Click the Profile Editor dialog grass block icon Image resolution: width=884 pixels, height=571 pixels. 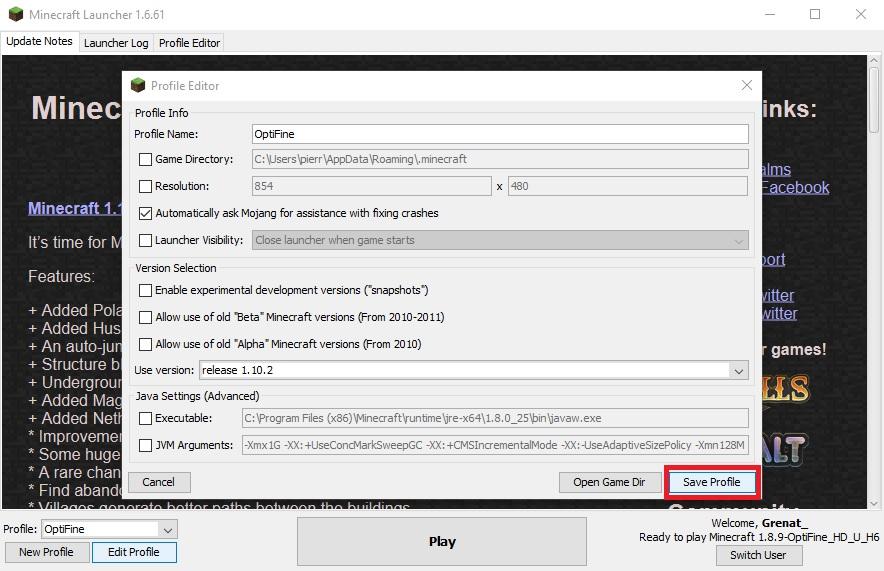tap(138, 85)
